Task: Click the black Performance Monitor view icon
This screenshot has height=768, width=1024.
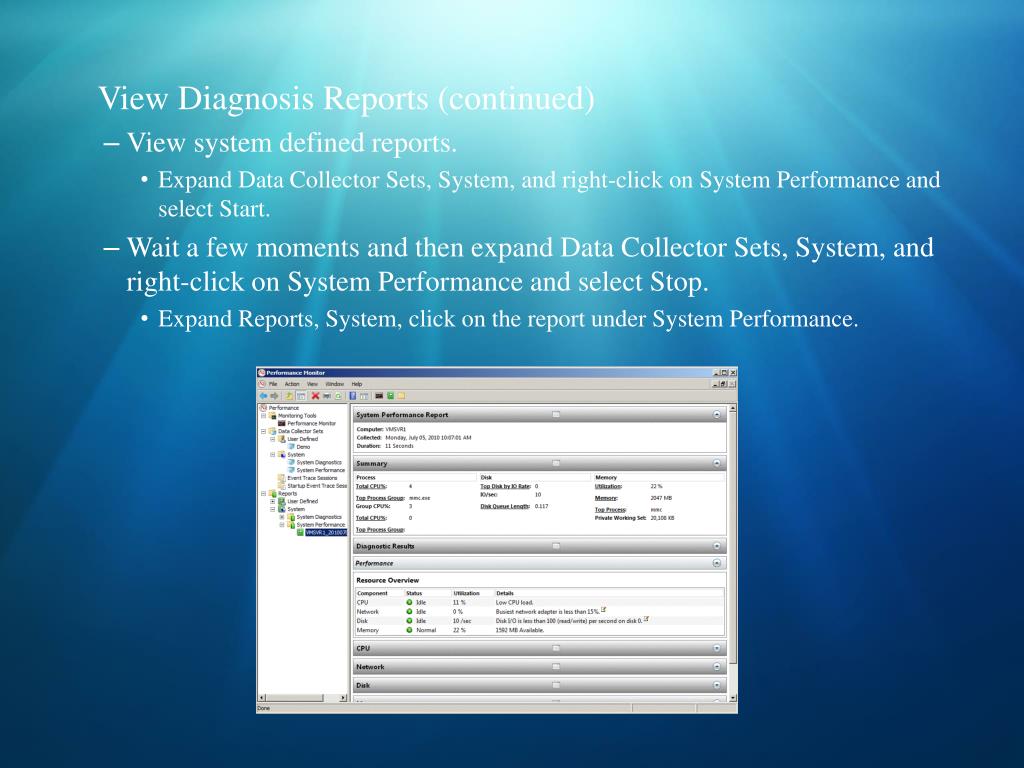Action: click(x=379, y=396)
